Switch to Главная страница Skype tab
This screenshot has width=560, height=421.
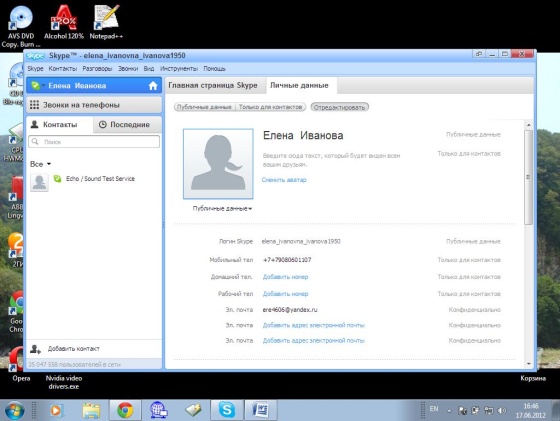click(x=213, y=85)
